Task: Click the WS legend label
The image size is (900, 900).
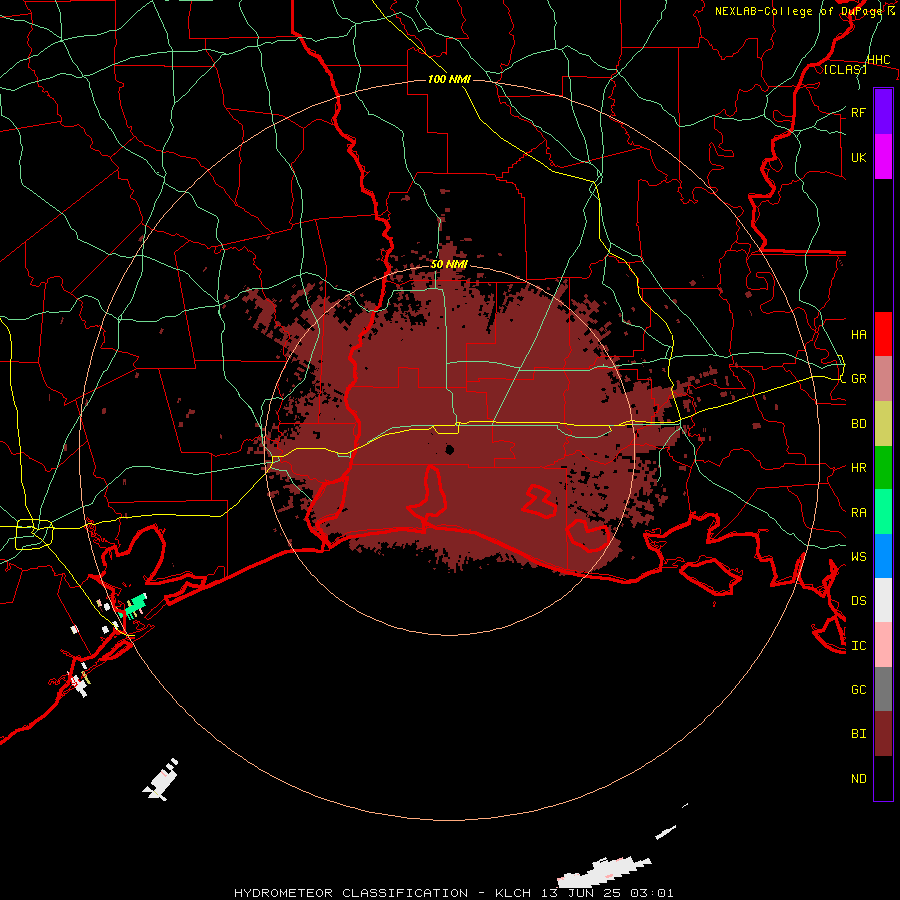Action: (x=859, y=556)
